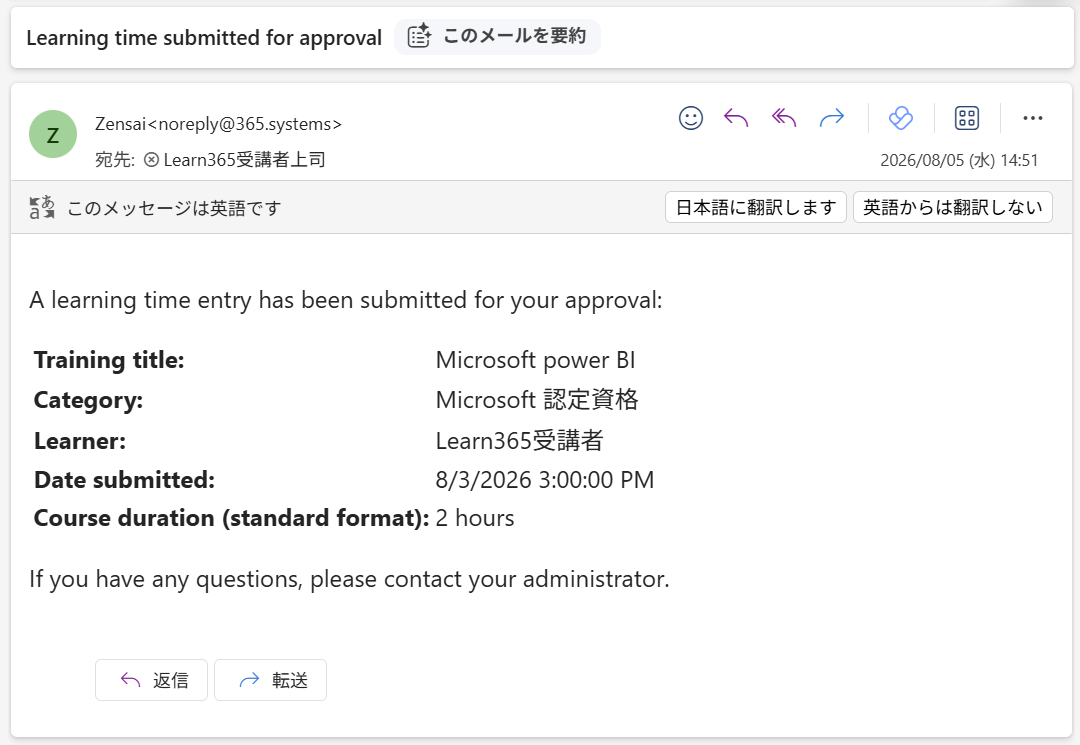1080x745 pixels.
Task: Click the blue link-shaped icon in the header toolbar
Action: pos(901,118)
